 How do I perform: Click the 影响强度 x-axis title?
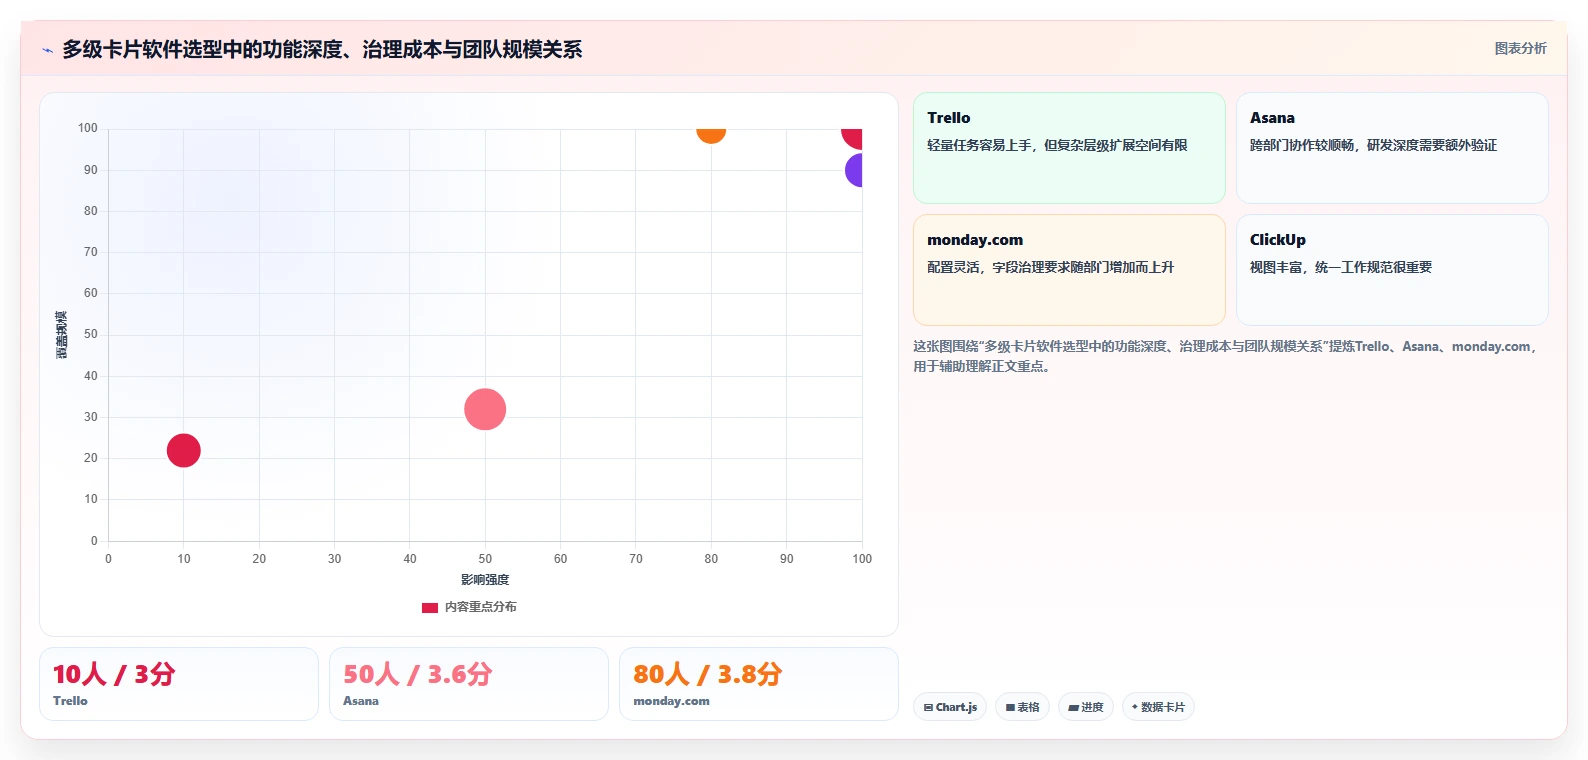pyautogui.click(x=485, y=580)
